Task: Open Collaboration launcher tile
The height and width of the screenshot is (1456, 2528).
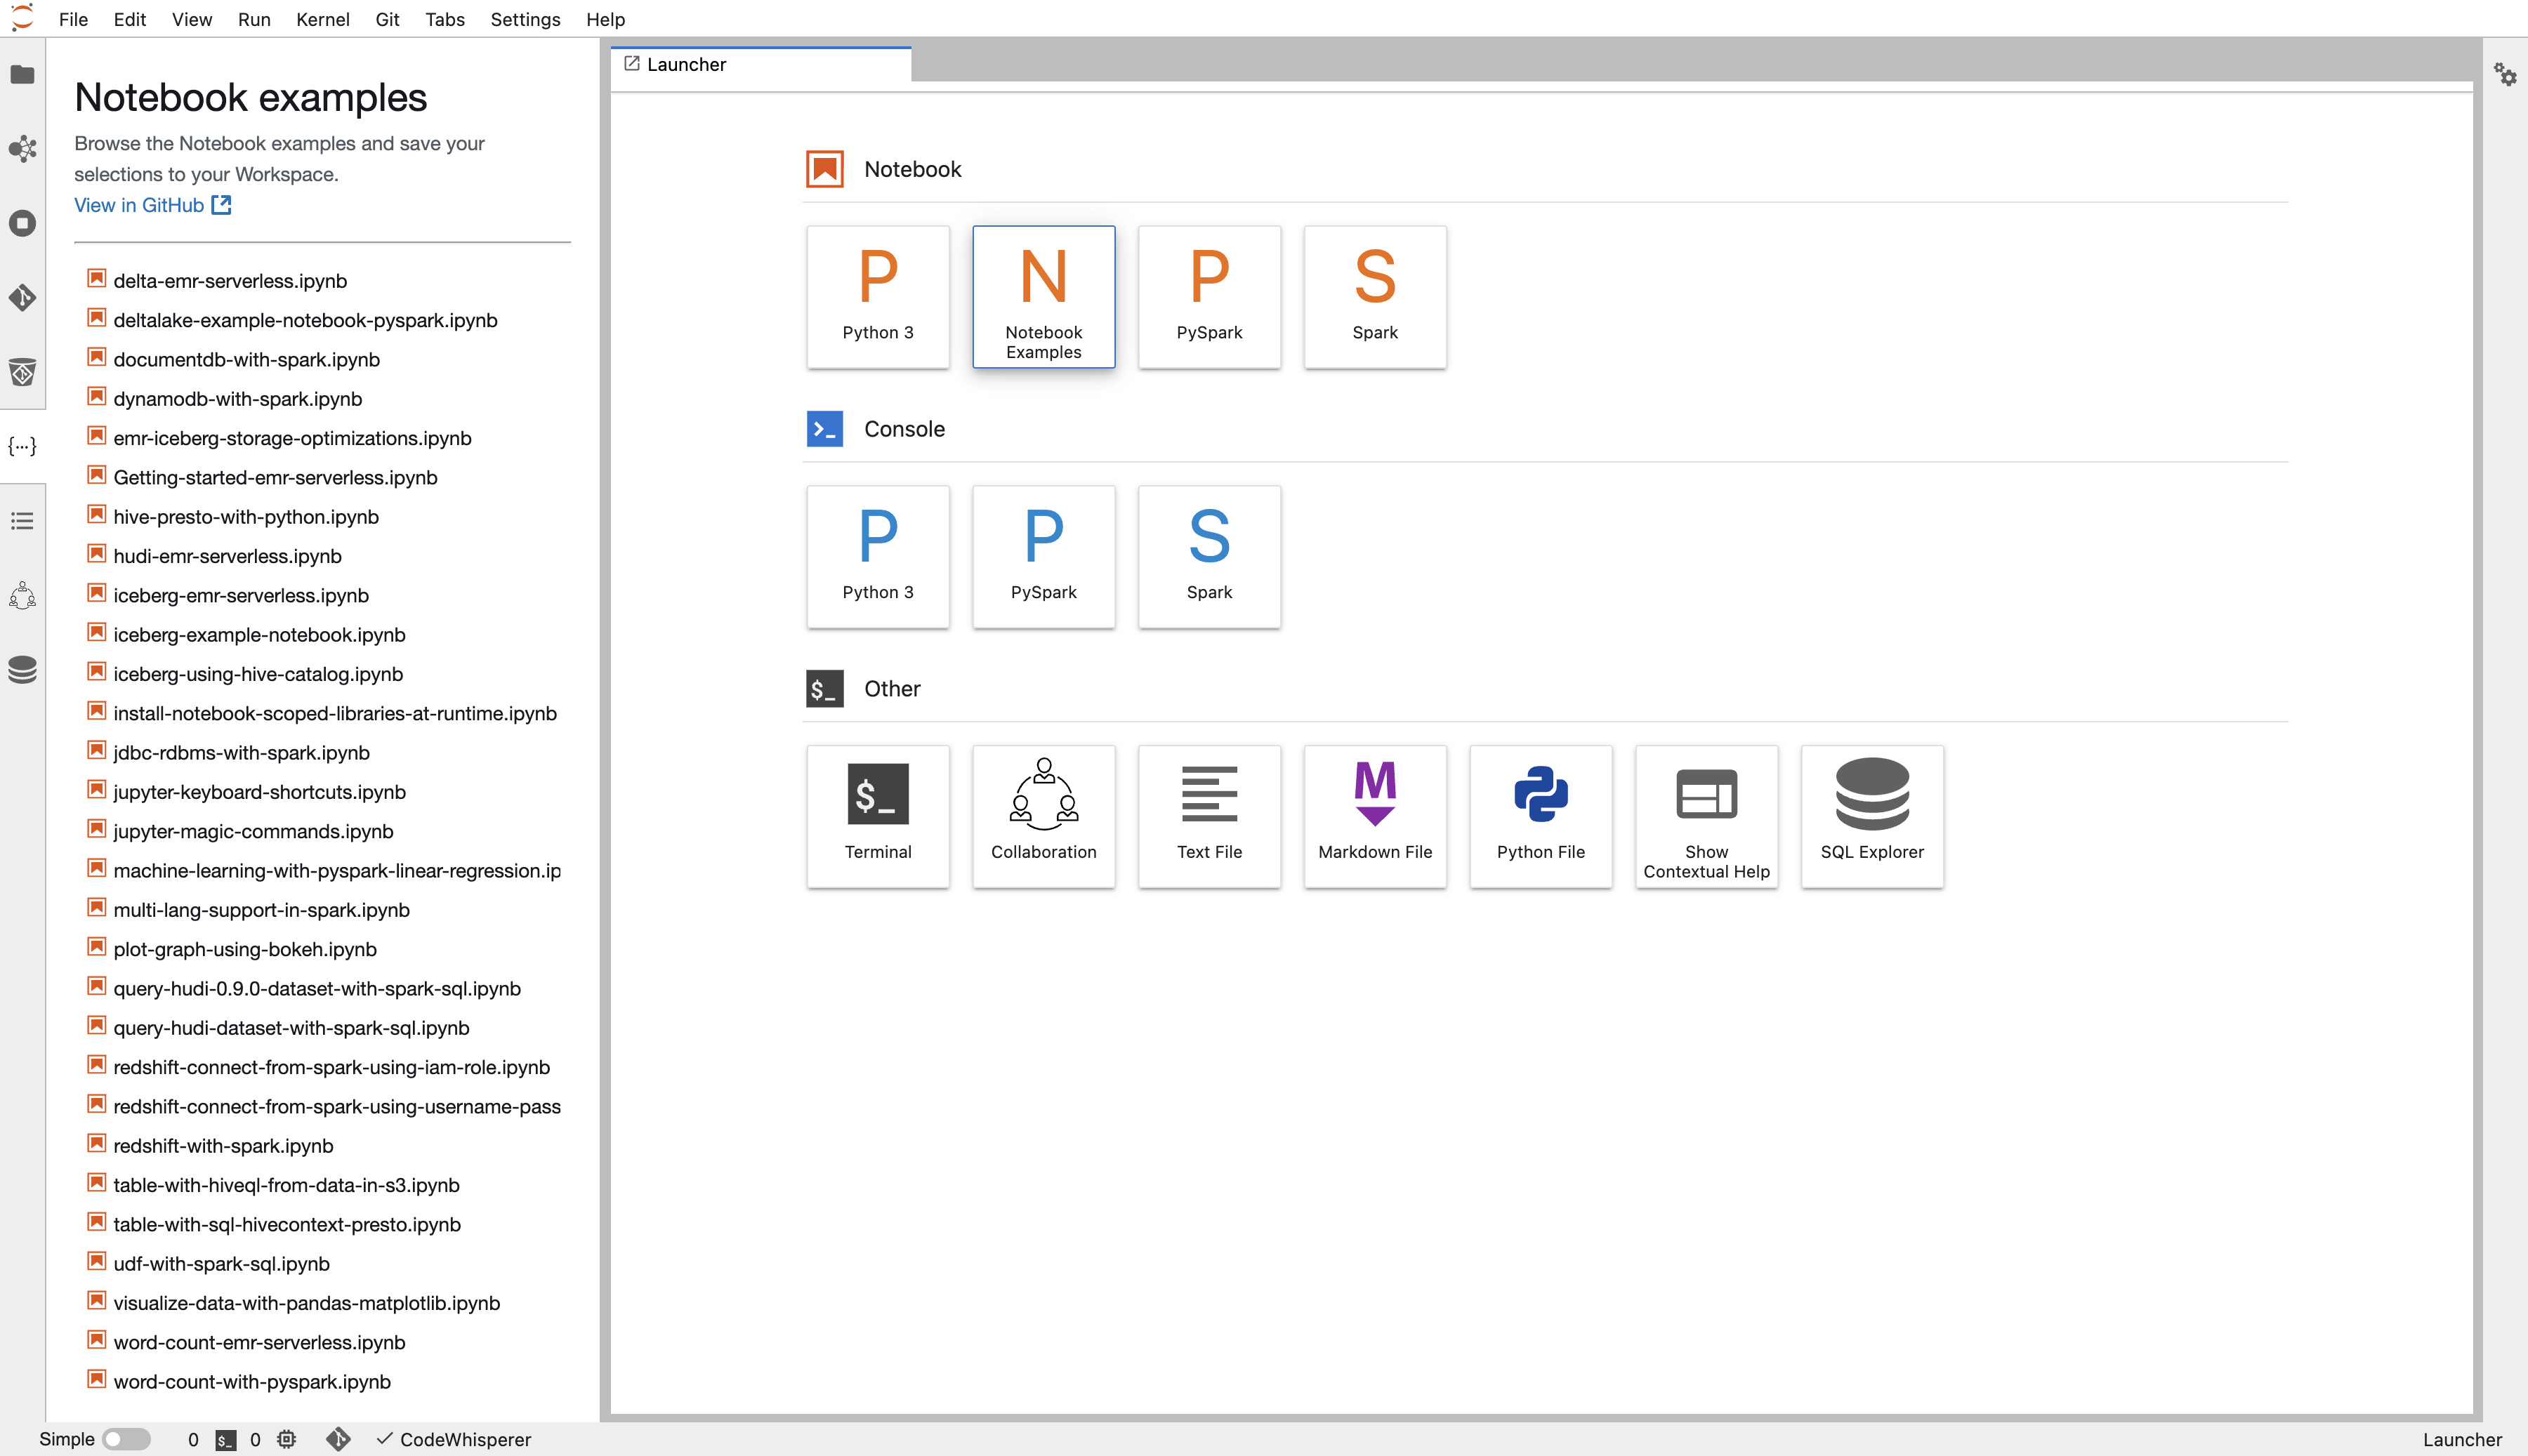Action: 1044,816
